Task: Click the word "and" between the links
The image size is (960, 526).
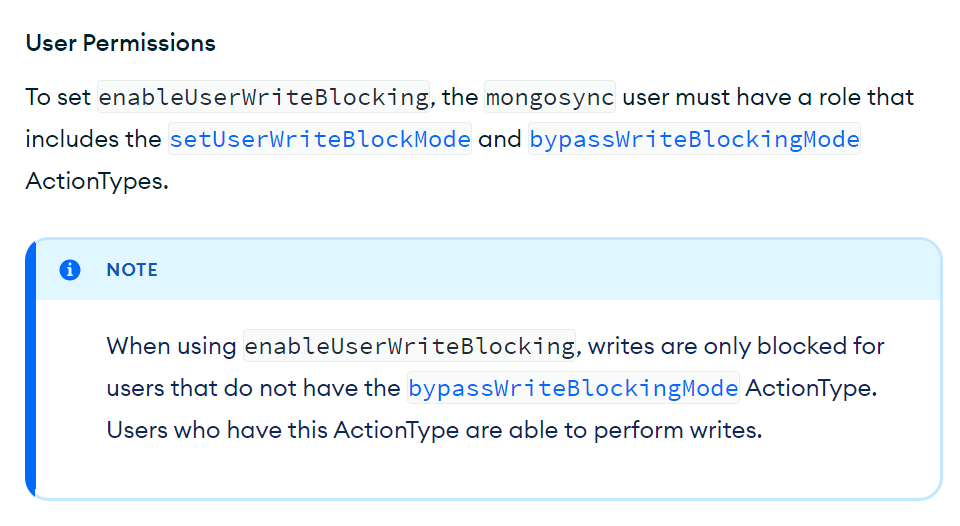Action: (499, 139)
